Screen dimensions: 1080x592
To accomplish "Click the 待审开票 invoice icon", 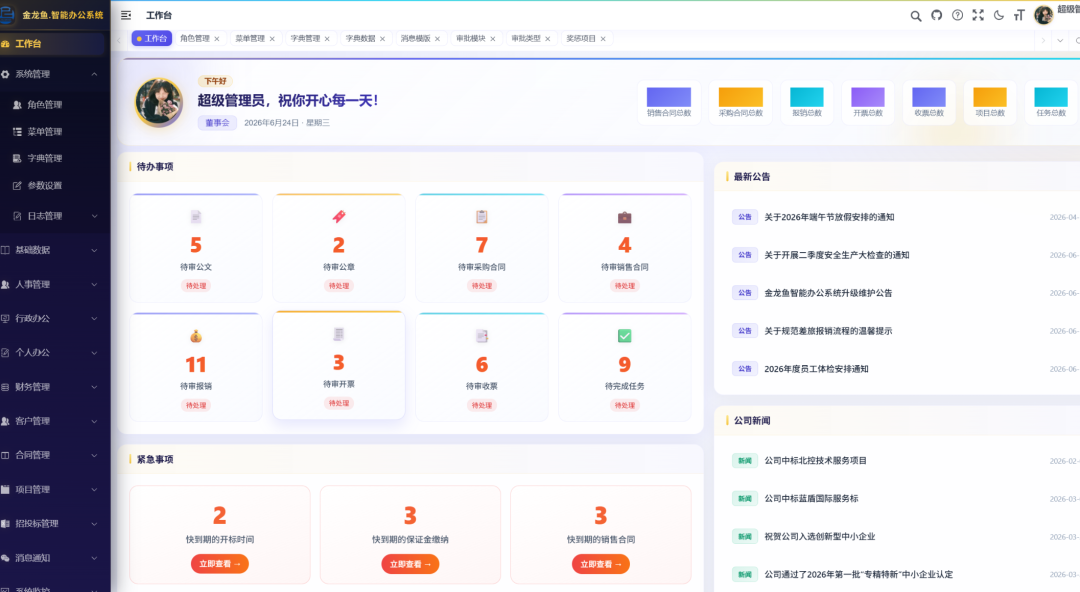I will tap(339, 334).
